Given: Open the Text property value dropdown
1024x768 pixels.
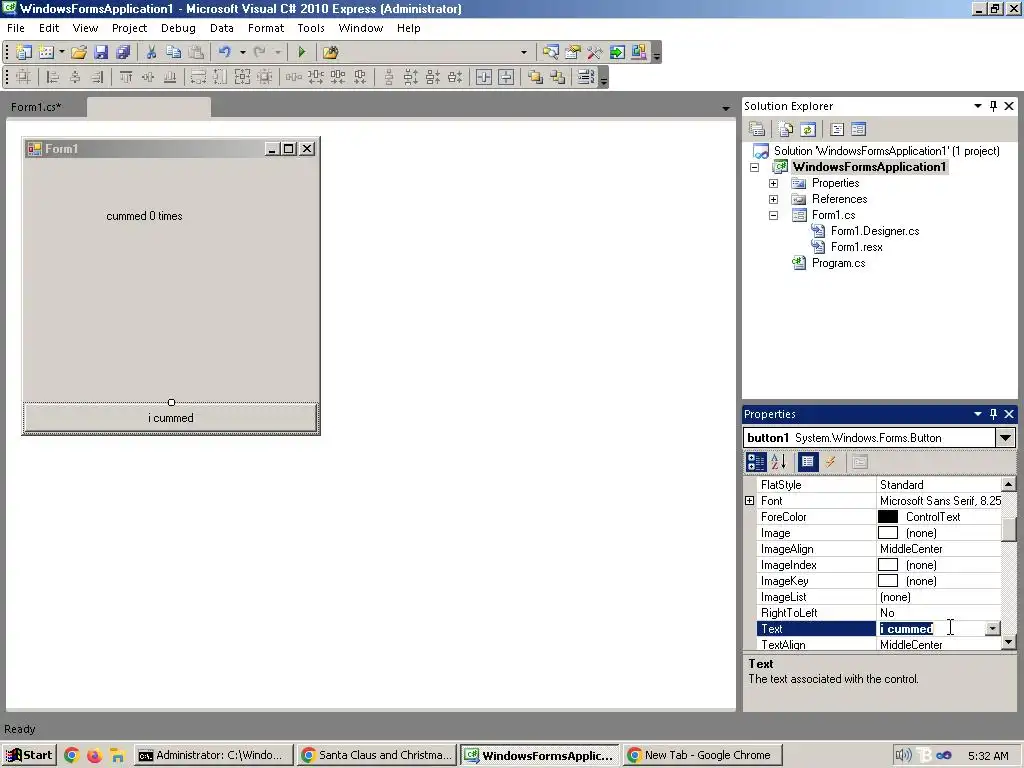Looking at the screenshot, I should [x=993, y=629].
